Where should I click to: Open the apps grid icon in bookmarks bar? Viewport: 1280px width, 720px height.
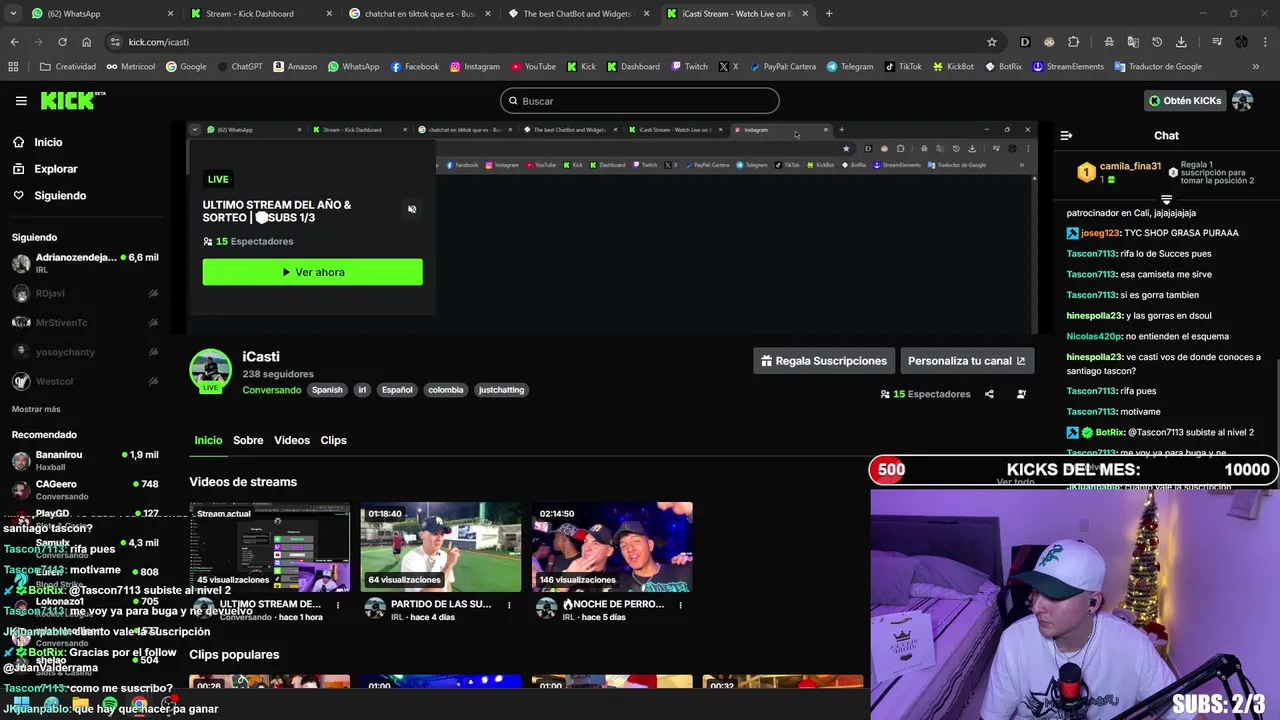(x=13, y=67)
